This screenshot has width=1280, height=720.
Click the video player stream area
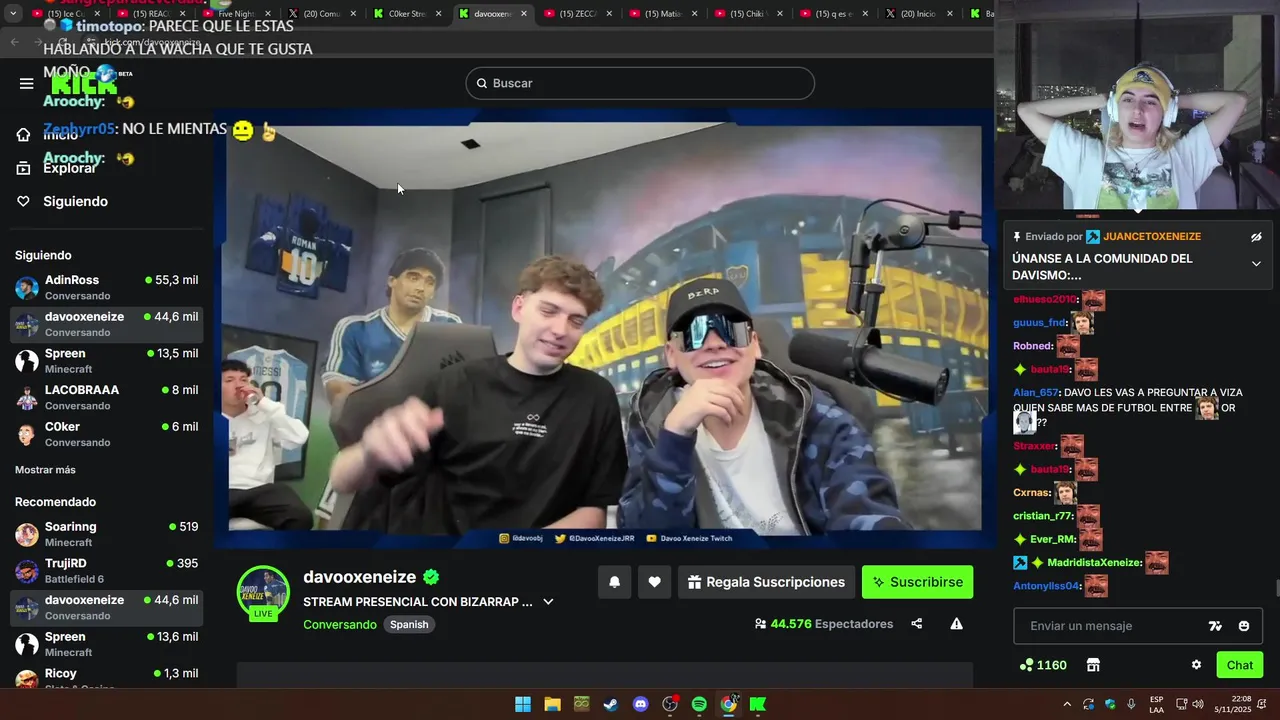coord(604,327)
